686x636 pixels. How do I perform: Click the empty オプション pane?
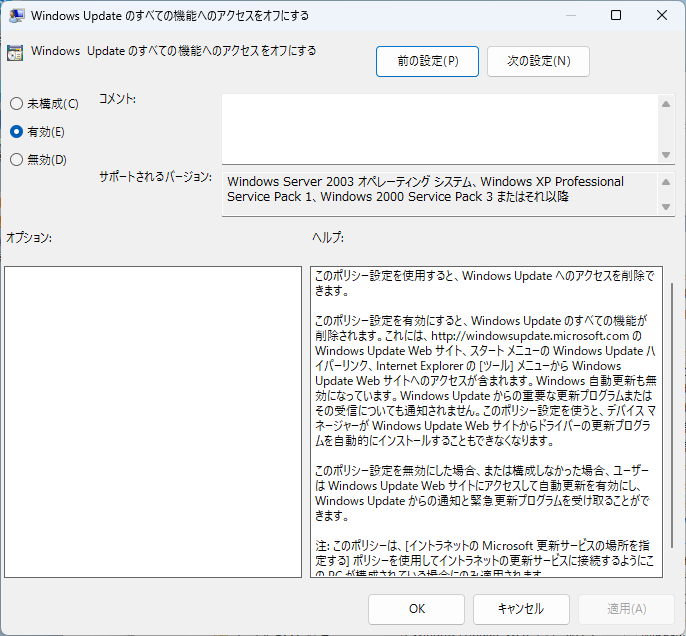(152, 421)
